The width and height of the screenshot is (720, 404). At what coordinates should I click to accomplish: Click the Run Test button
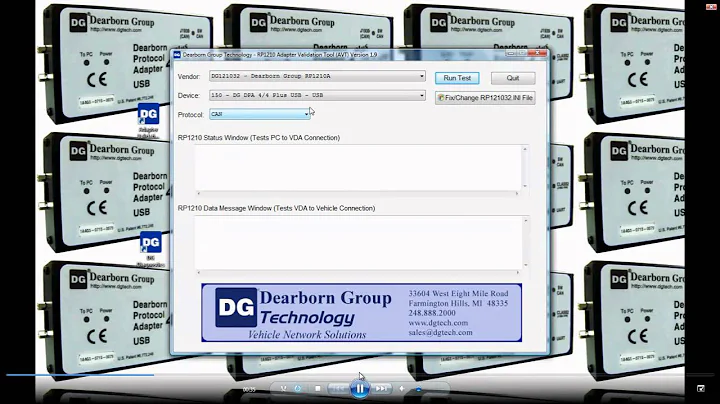pyautogui.click(x=457, y=78)
